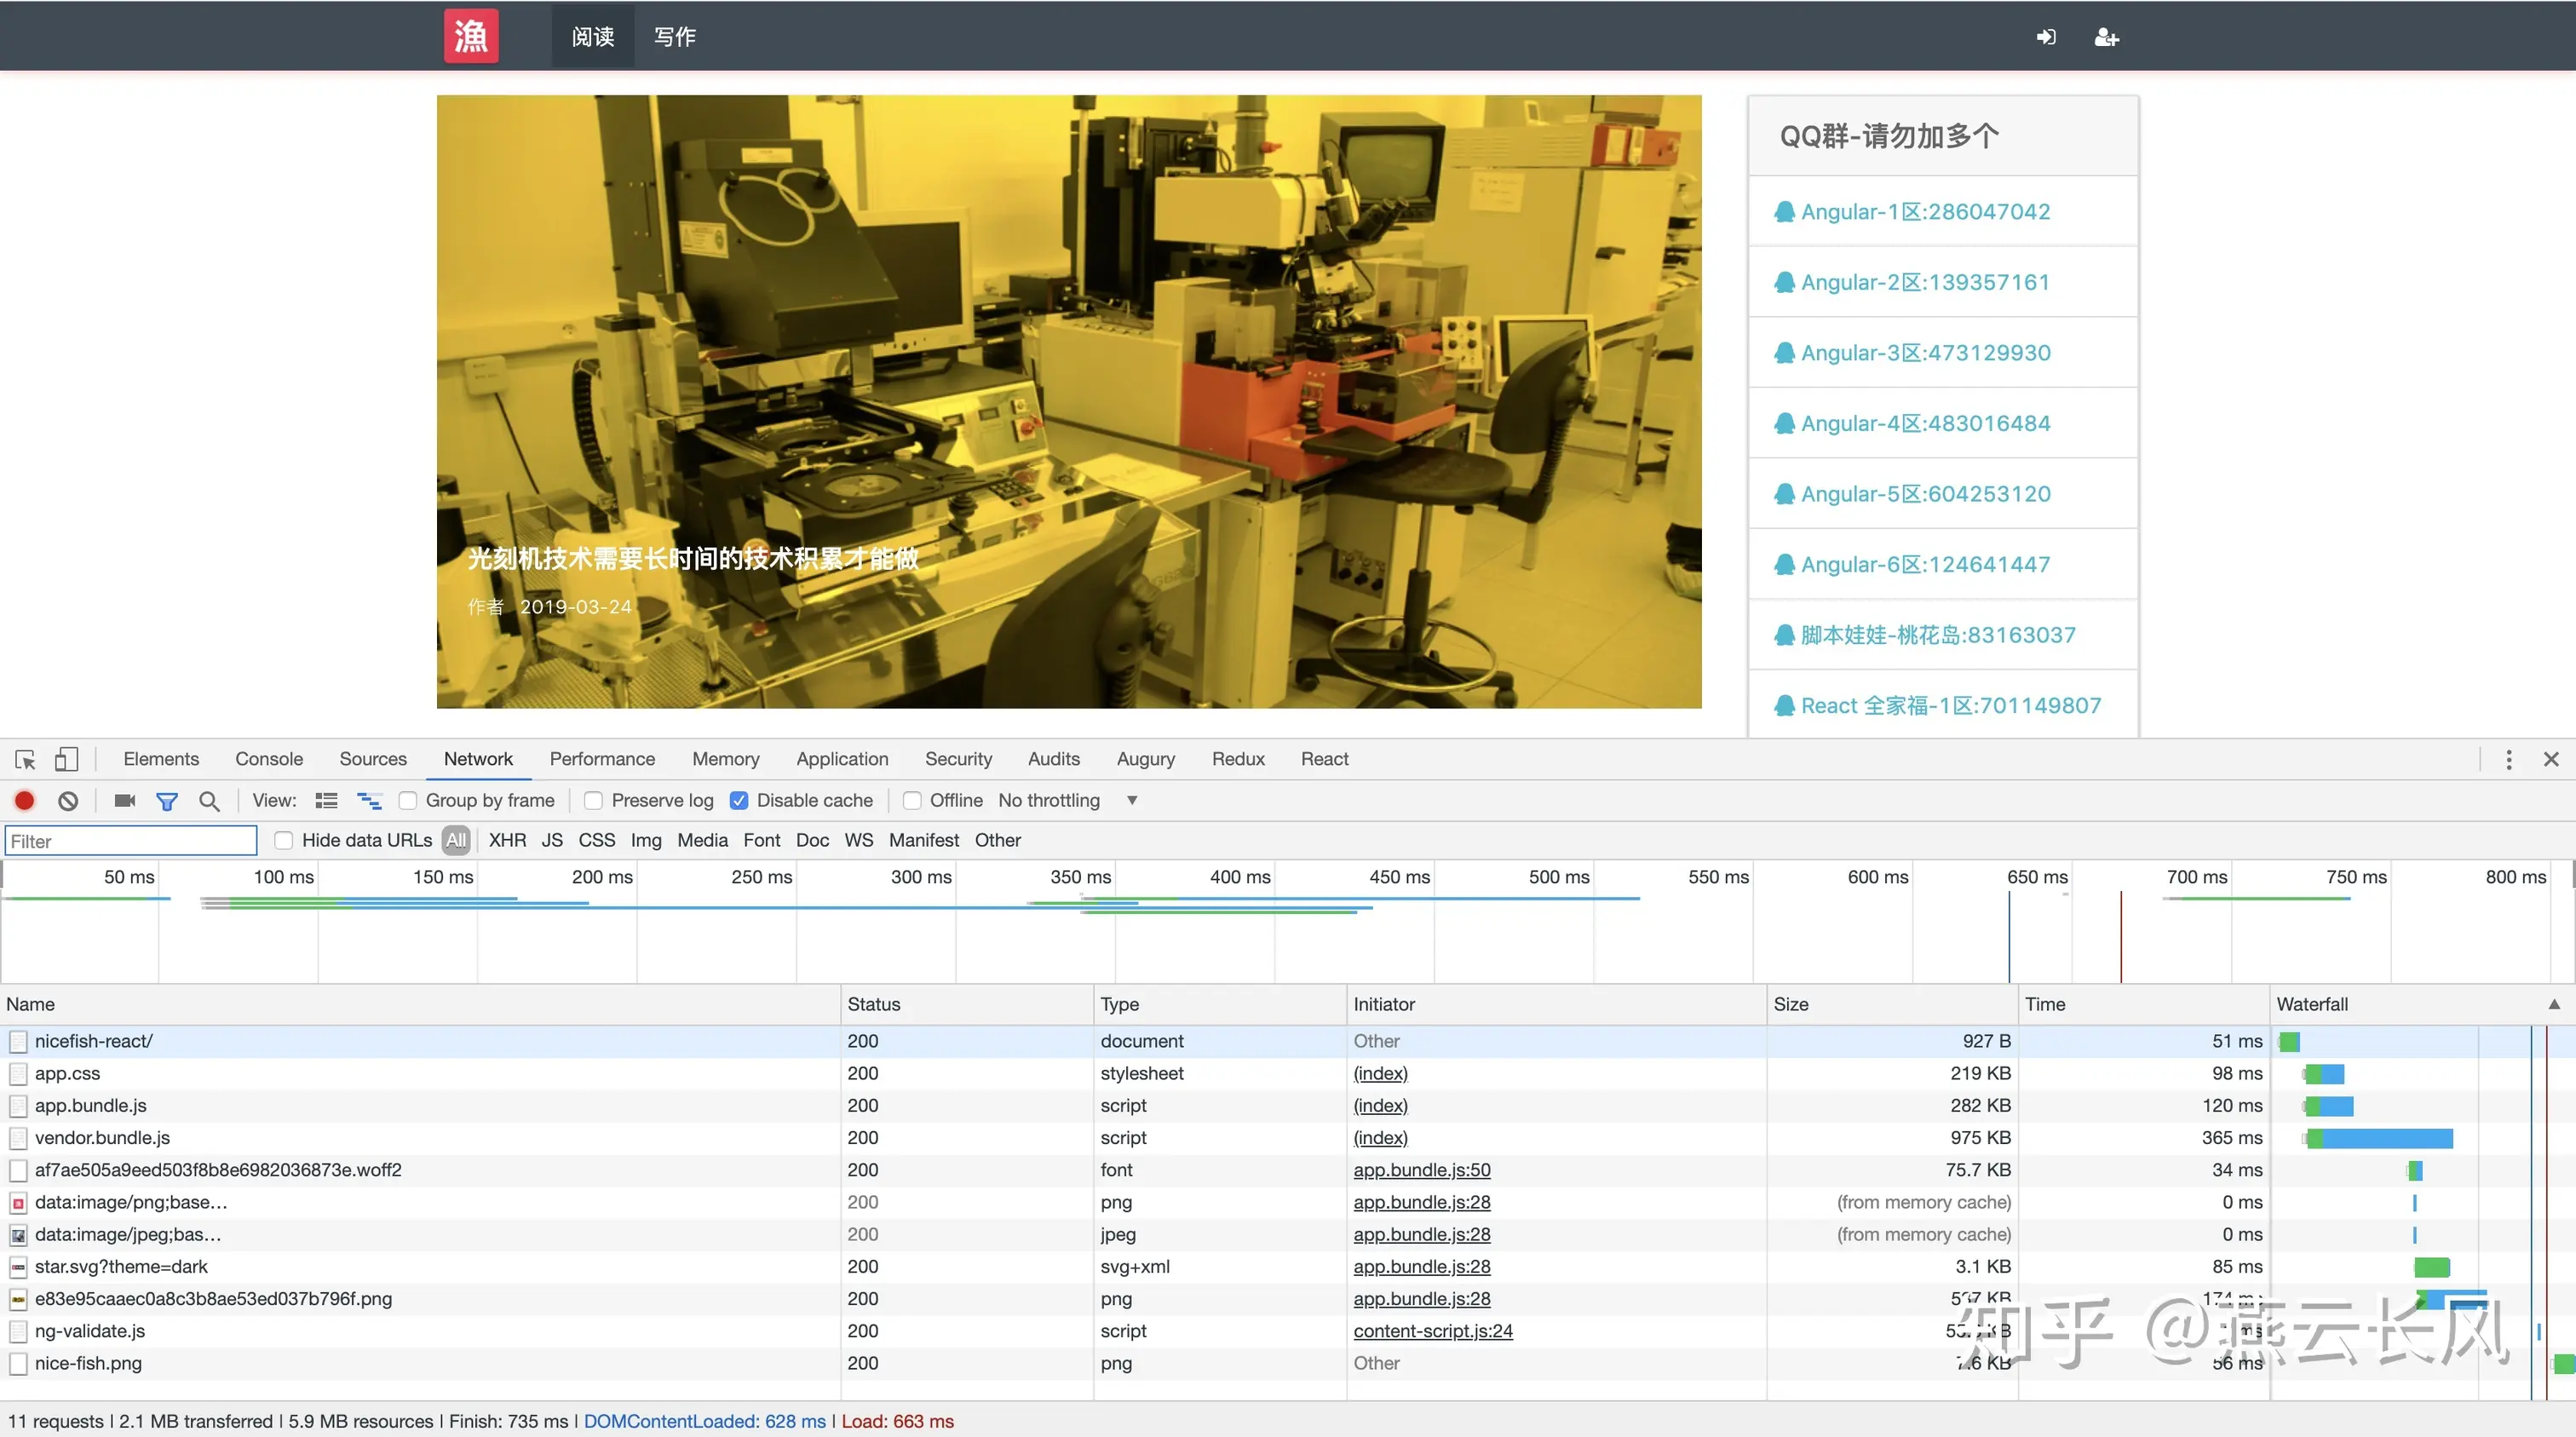2576x1437 pixels.
Task: Sort by the Waterfall column arrow
Action: pos(2553,1004)
